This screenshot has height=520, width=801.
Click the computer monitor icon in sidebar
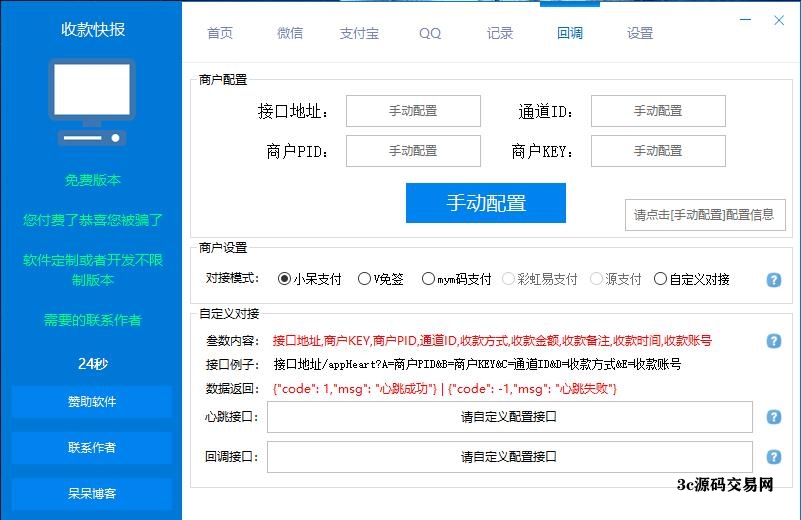[92, 102]
